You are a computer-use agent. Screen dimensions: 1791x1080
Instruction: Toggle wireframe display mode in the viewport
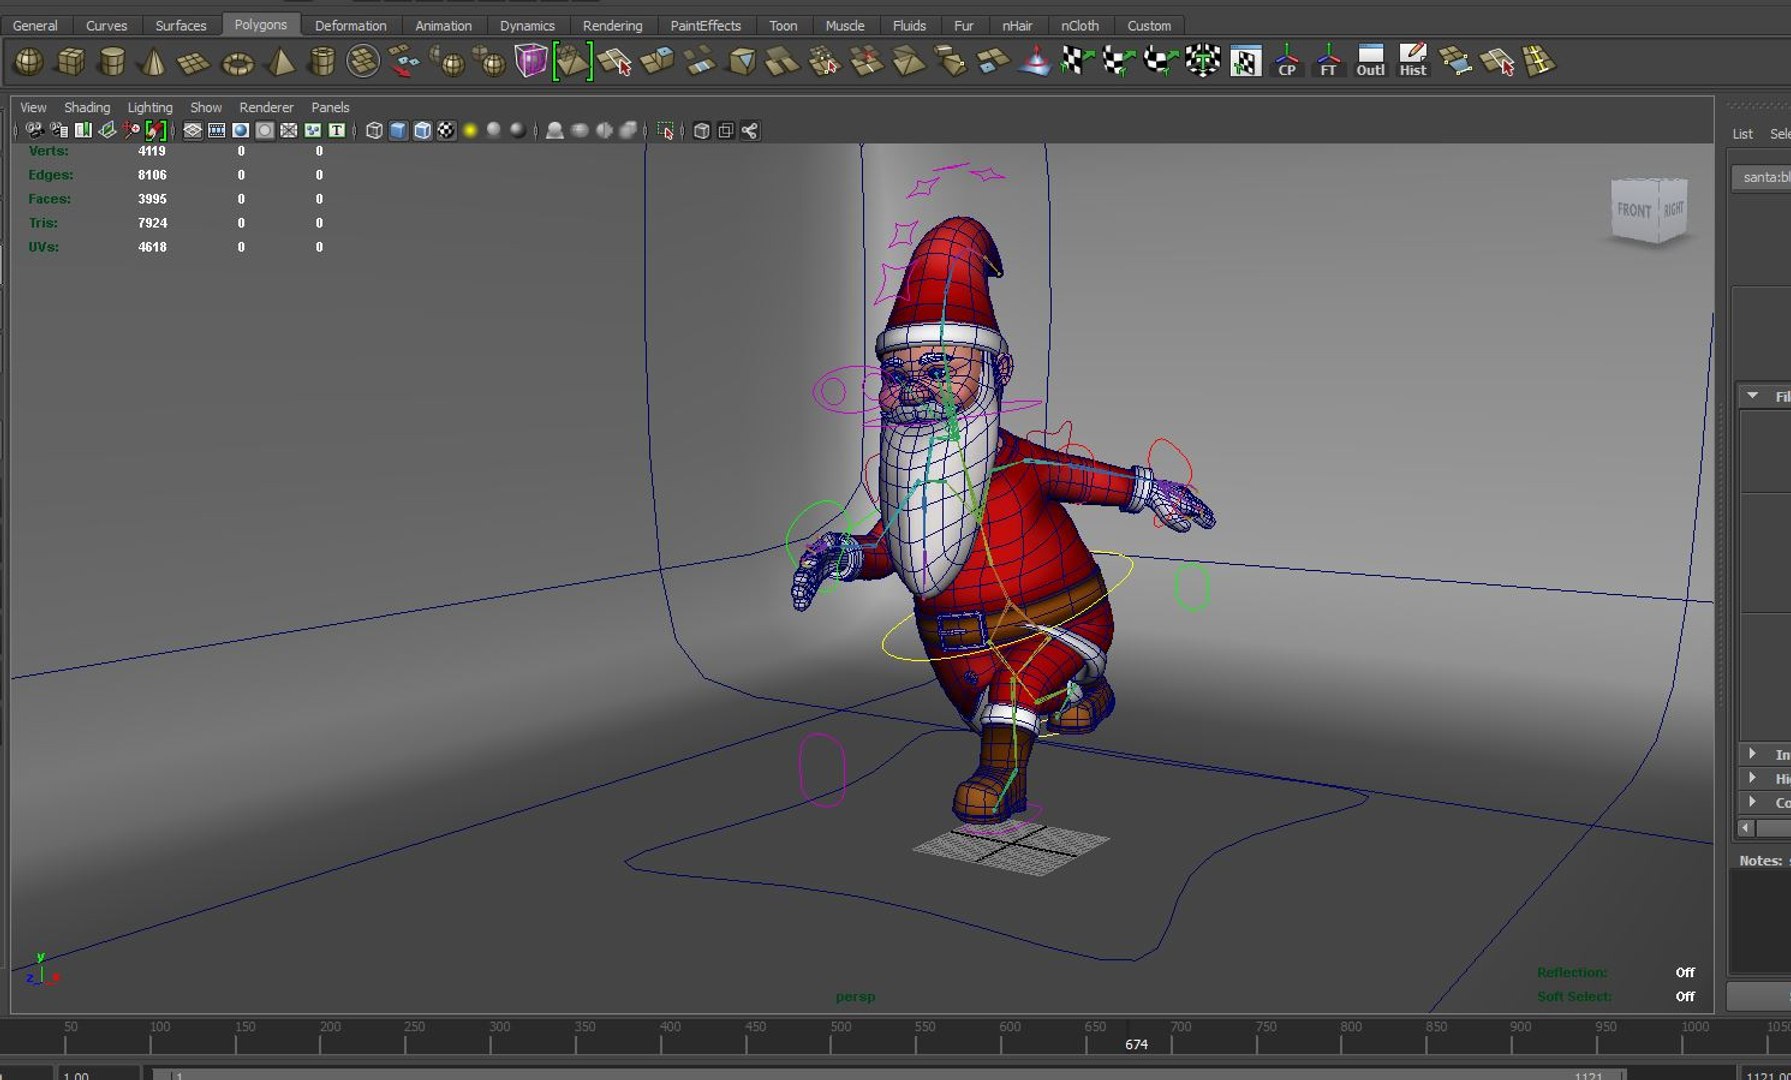click(374, 131)
